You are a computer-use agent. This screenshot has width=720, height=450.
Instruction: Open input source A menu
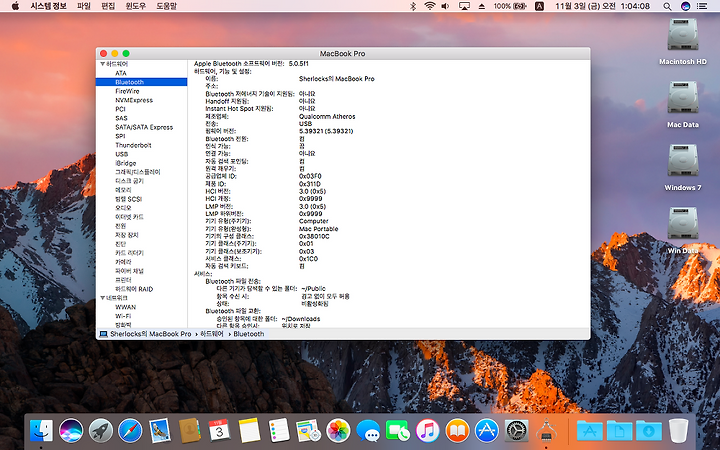[x=540, y=6]
